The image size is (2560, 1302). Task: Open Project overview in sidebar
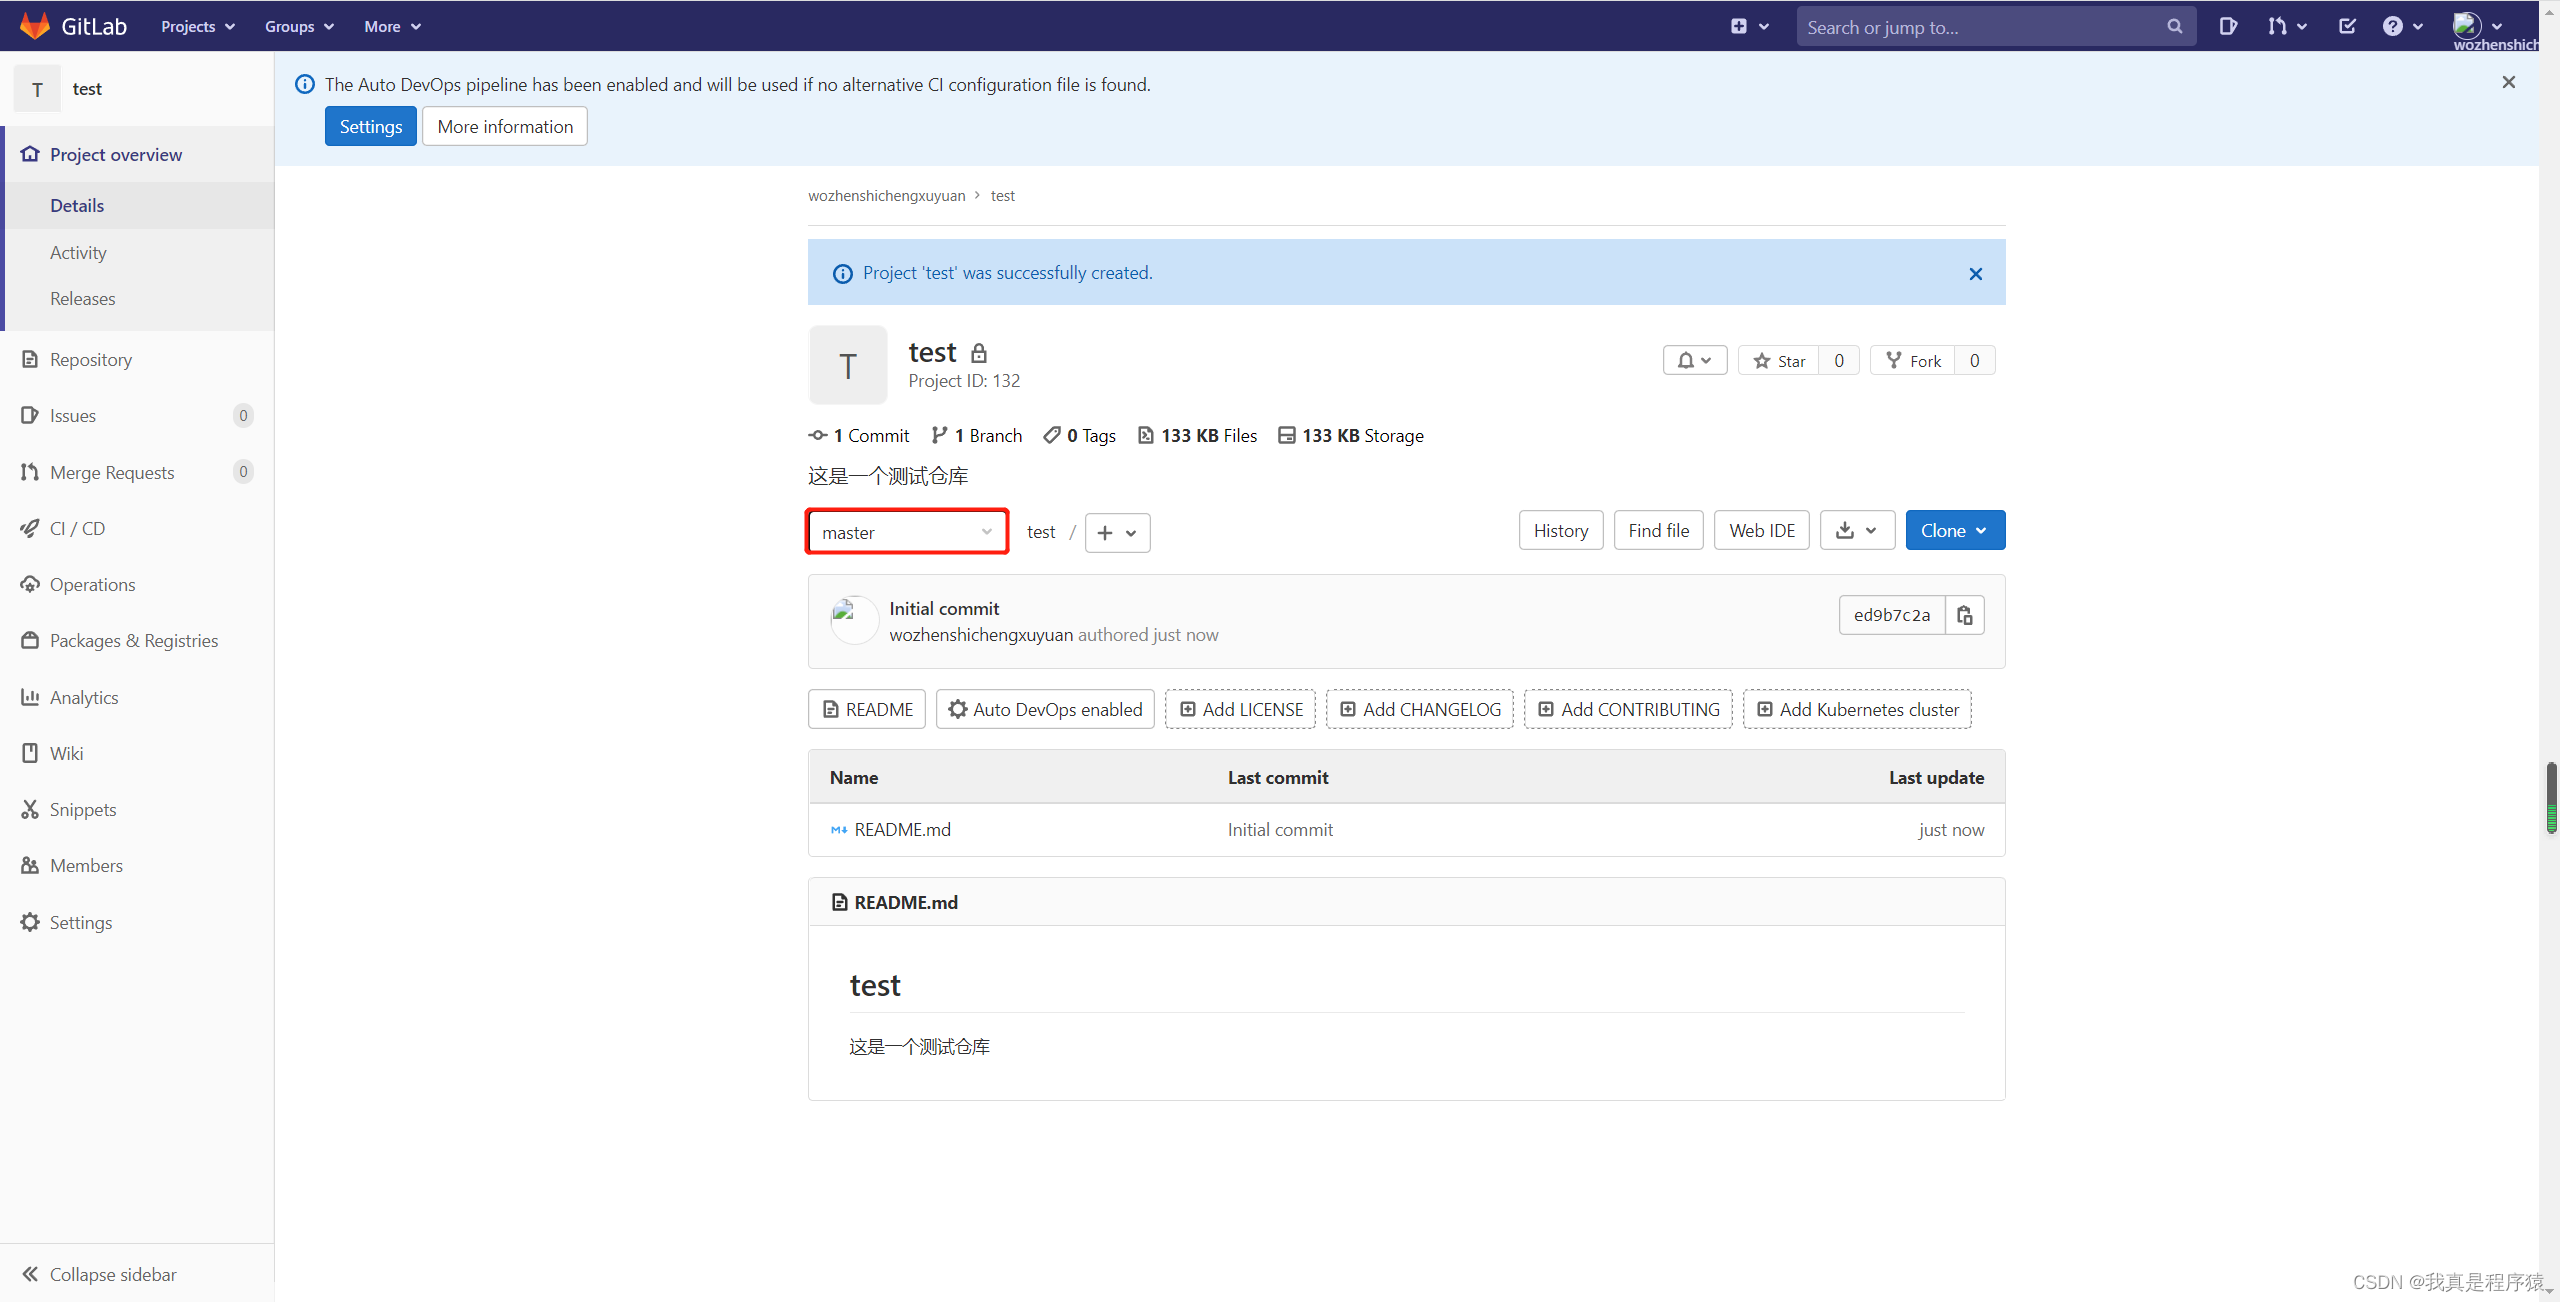pyautogui.click(x=138, y=154)
